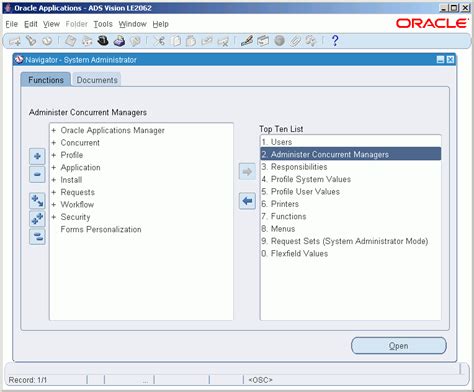Click the Paste toolbar icon

coord(191,41)
